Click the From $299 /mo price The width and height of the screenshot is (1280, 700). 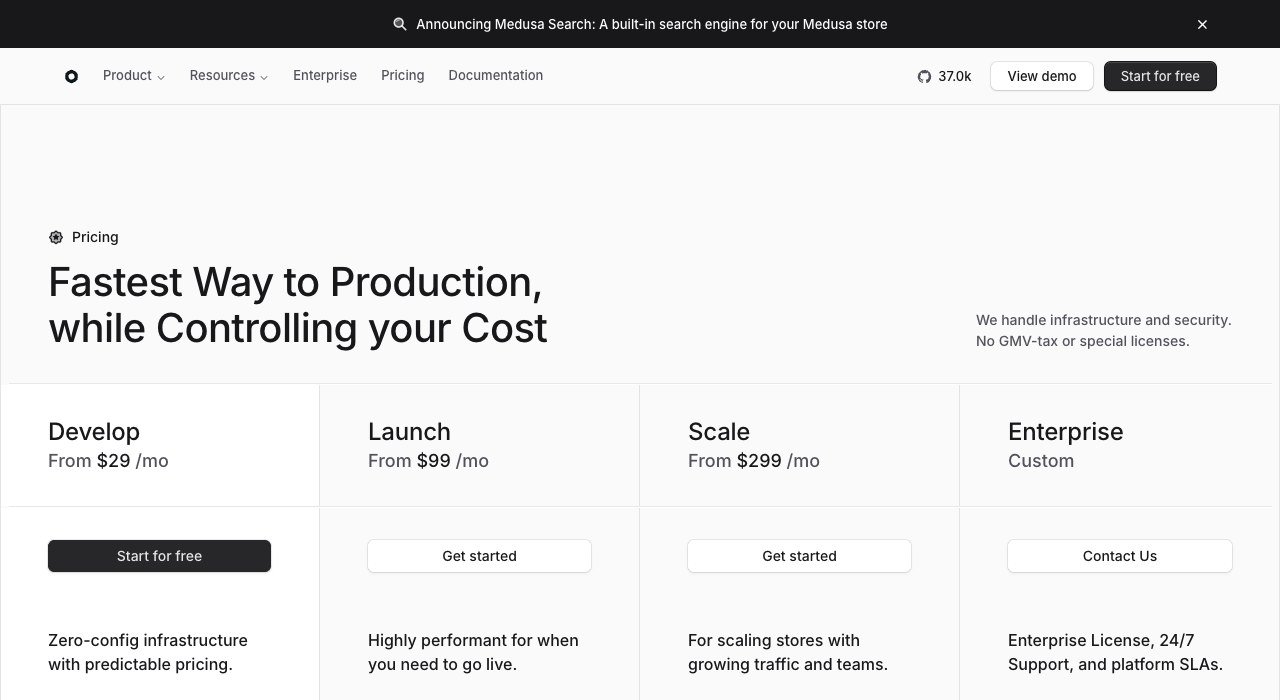[x=754, y=461]
